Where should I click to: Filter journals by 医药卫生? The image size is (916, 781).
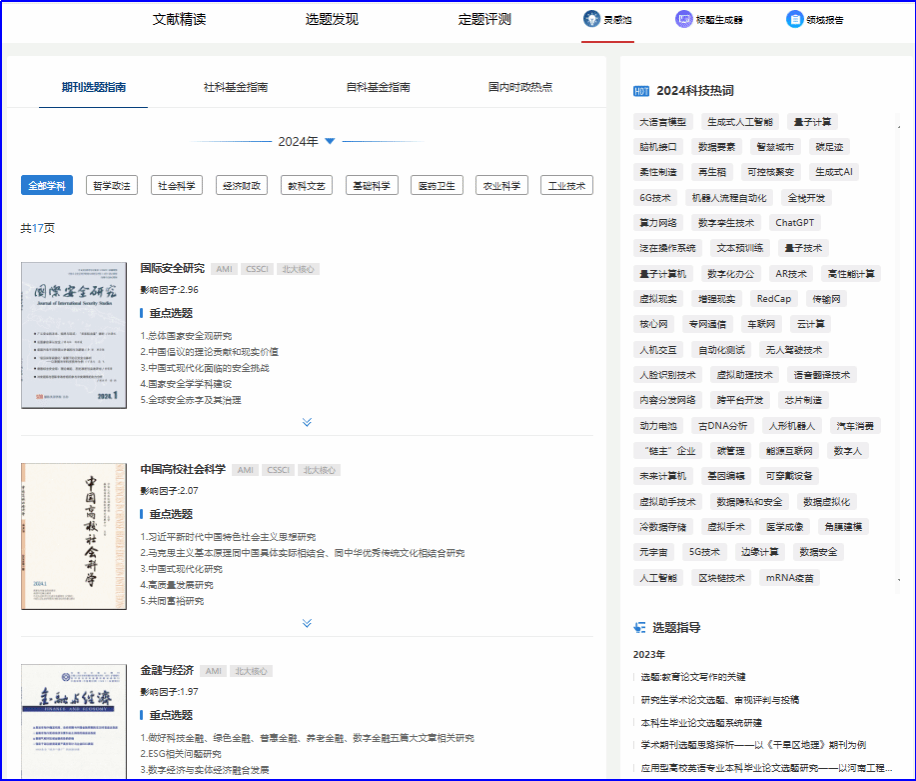click(x=436, y=185)
